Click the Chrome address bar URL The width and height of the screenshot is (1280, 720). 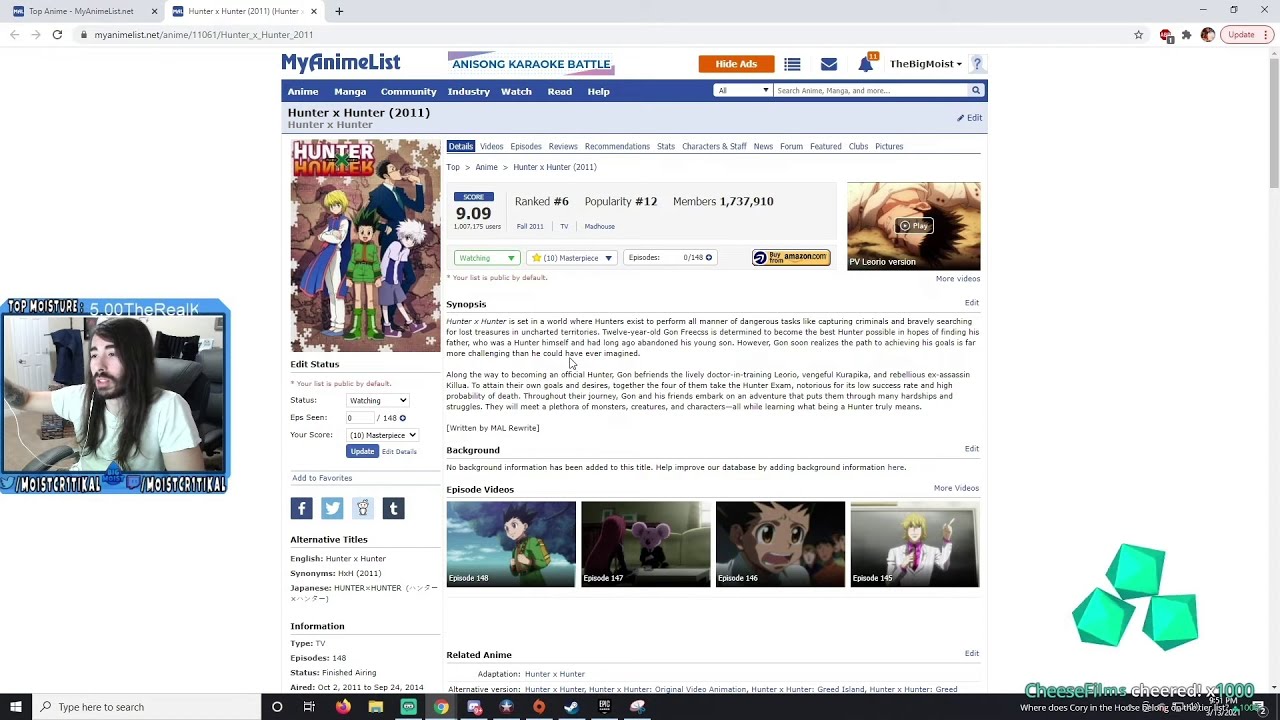coord(203,35)
